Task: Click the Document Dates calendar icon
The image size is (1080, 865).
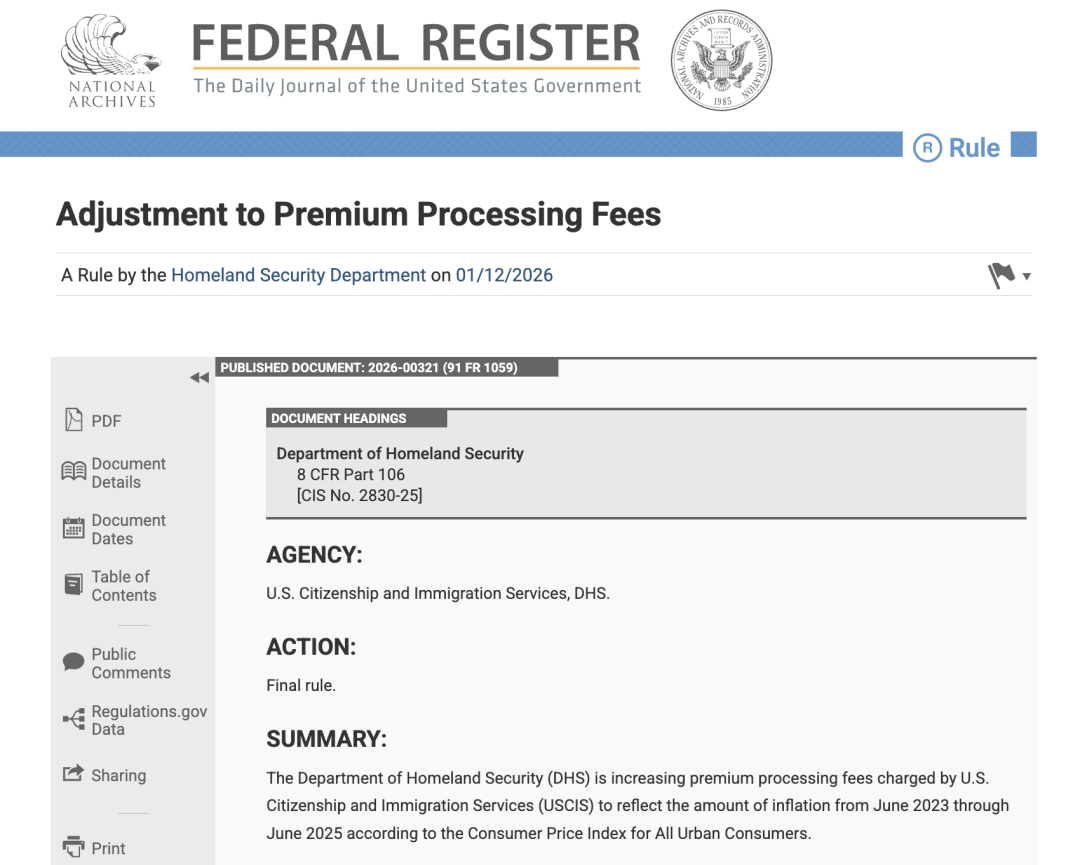Action: tap(74, 529)
